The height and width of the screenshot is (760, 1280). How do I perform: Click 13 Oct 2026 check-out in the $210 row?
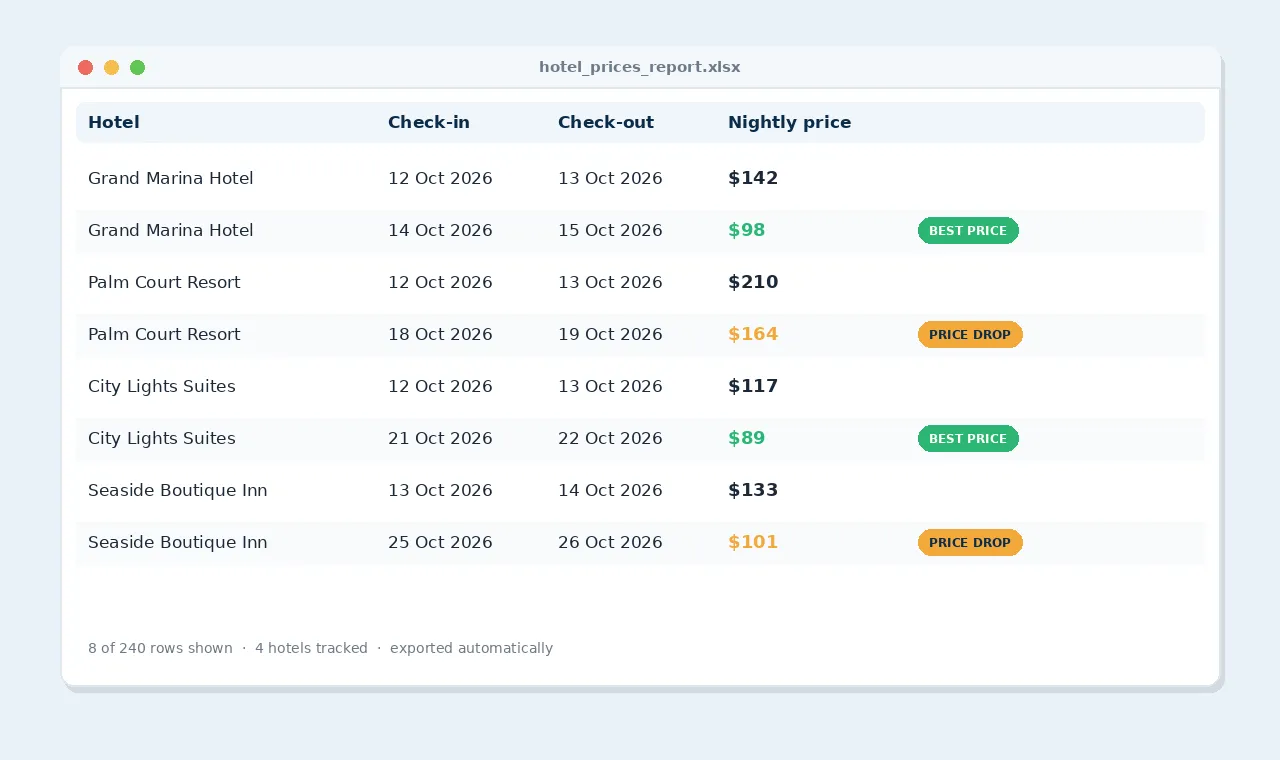[610, 282]
